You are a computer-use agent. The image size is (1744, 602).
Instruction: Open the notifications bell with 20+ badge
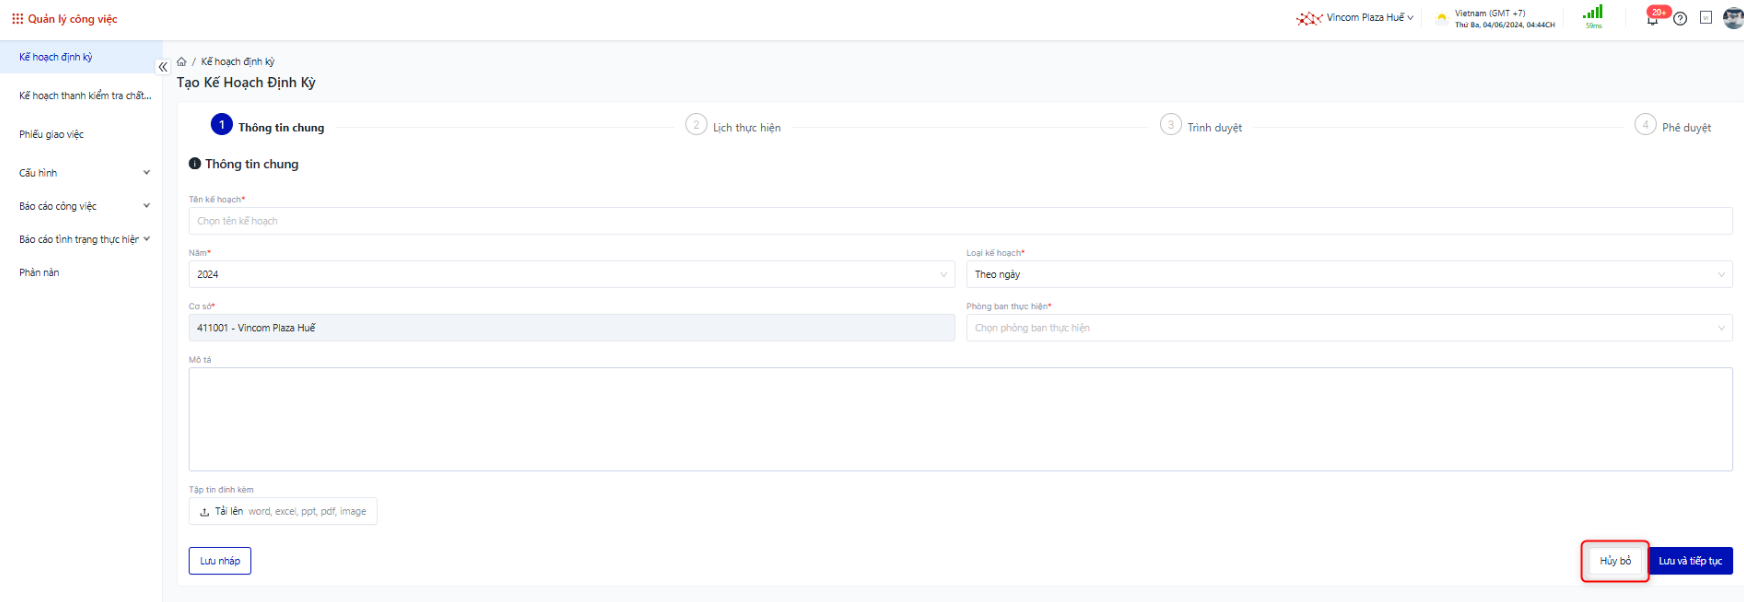pos(1652,19)
